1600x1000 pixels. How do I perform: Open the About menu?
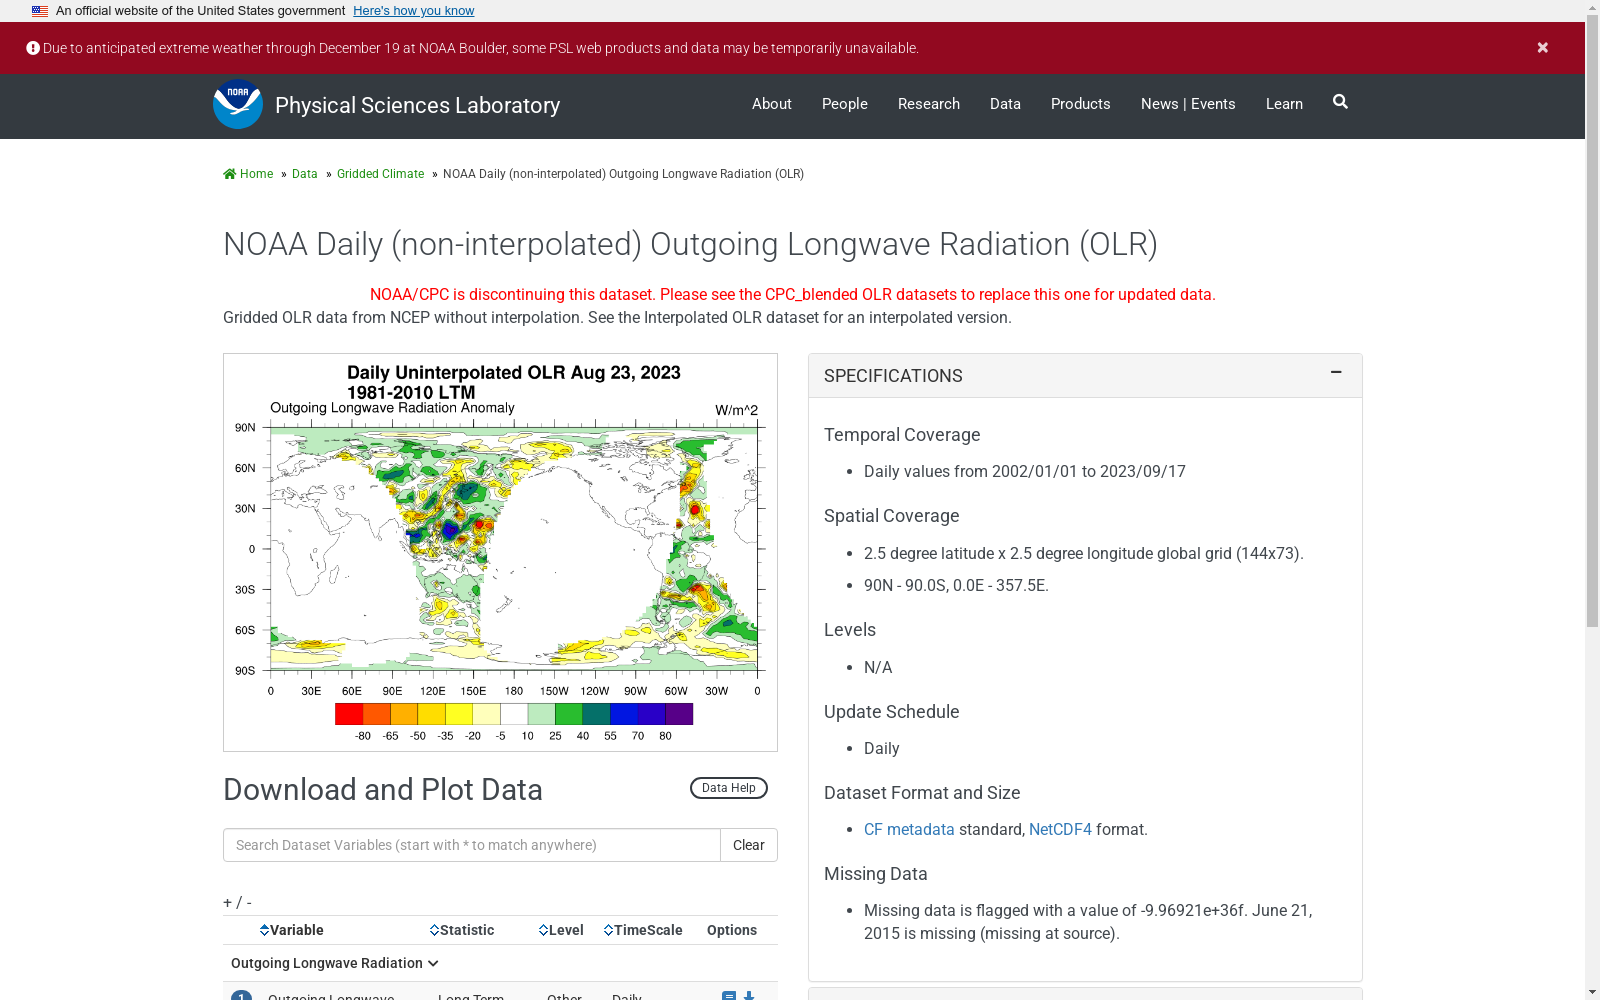[772, 104]
